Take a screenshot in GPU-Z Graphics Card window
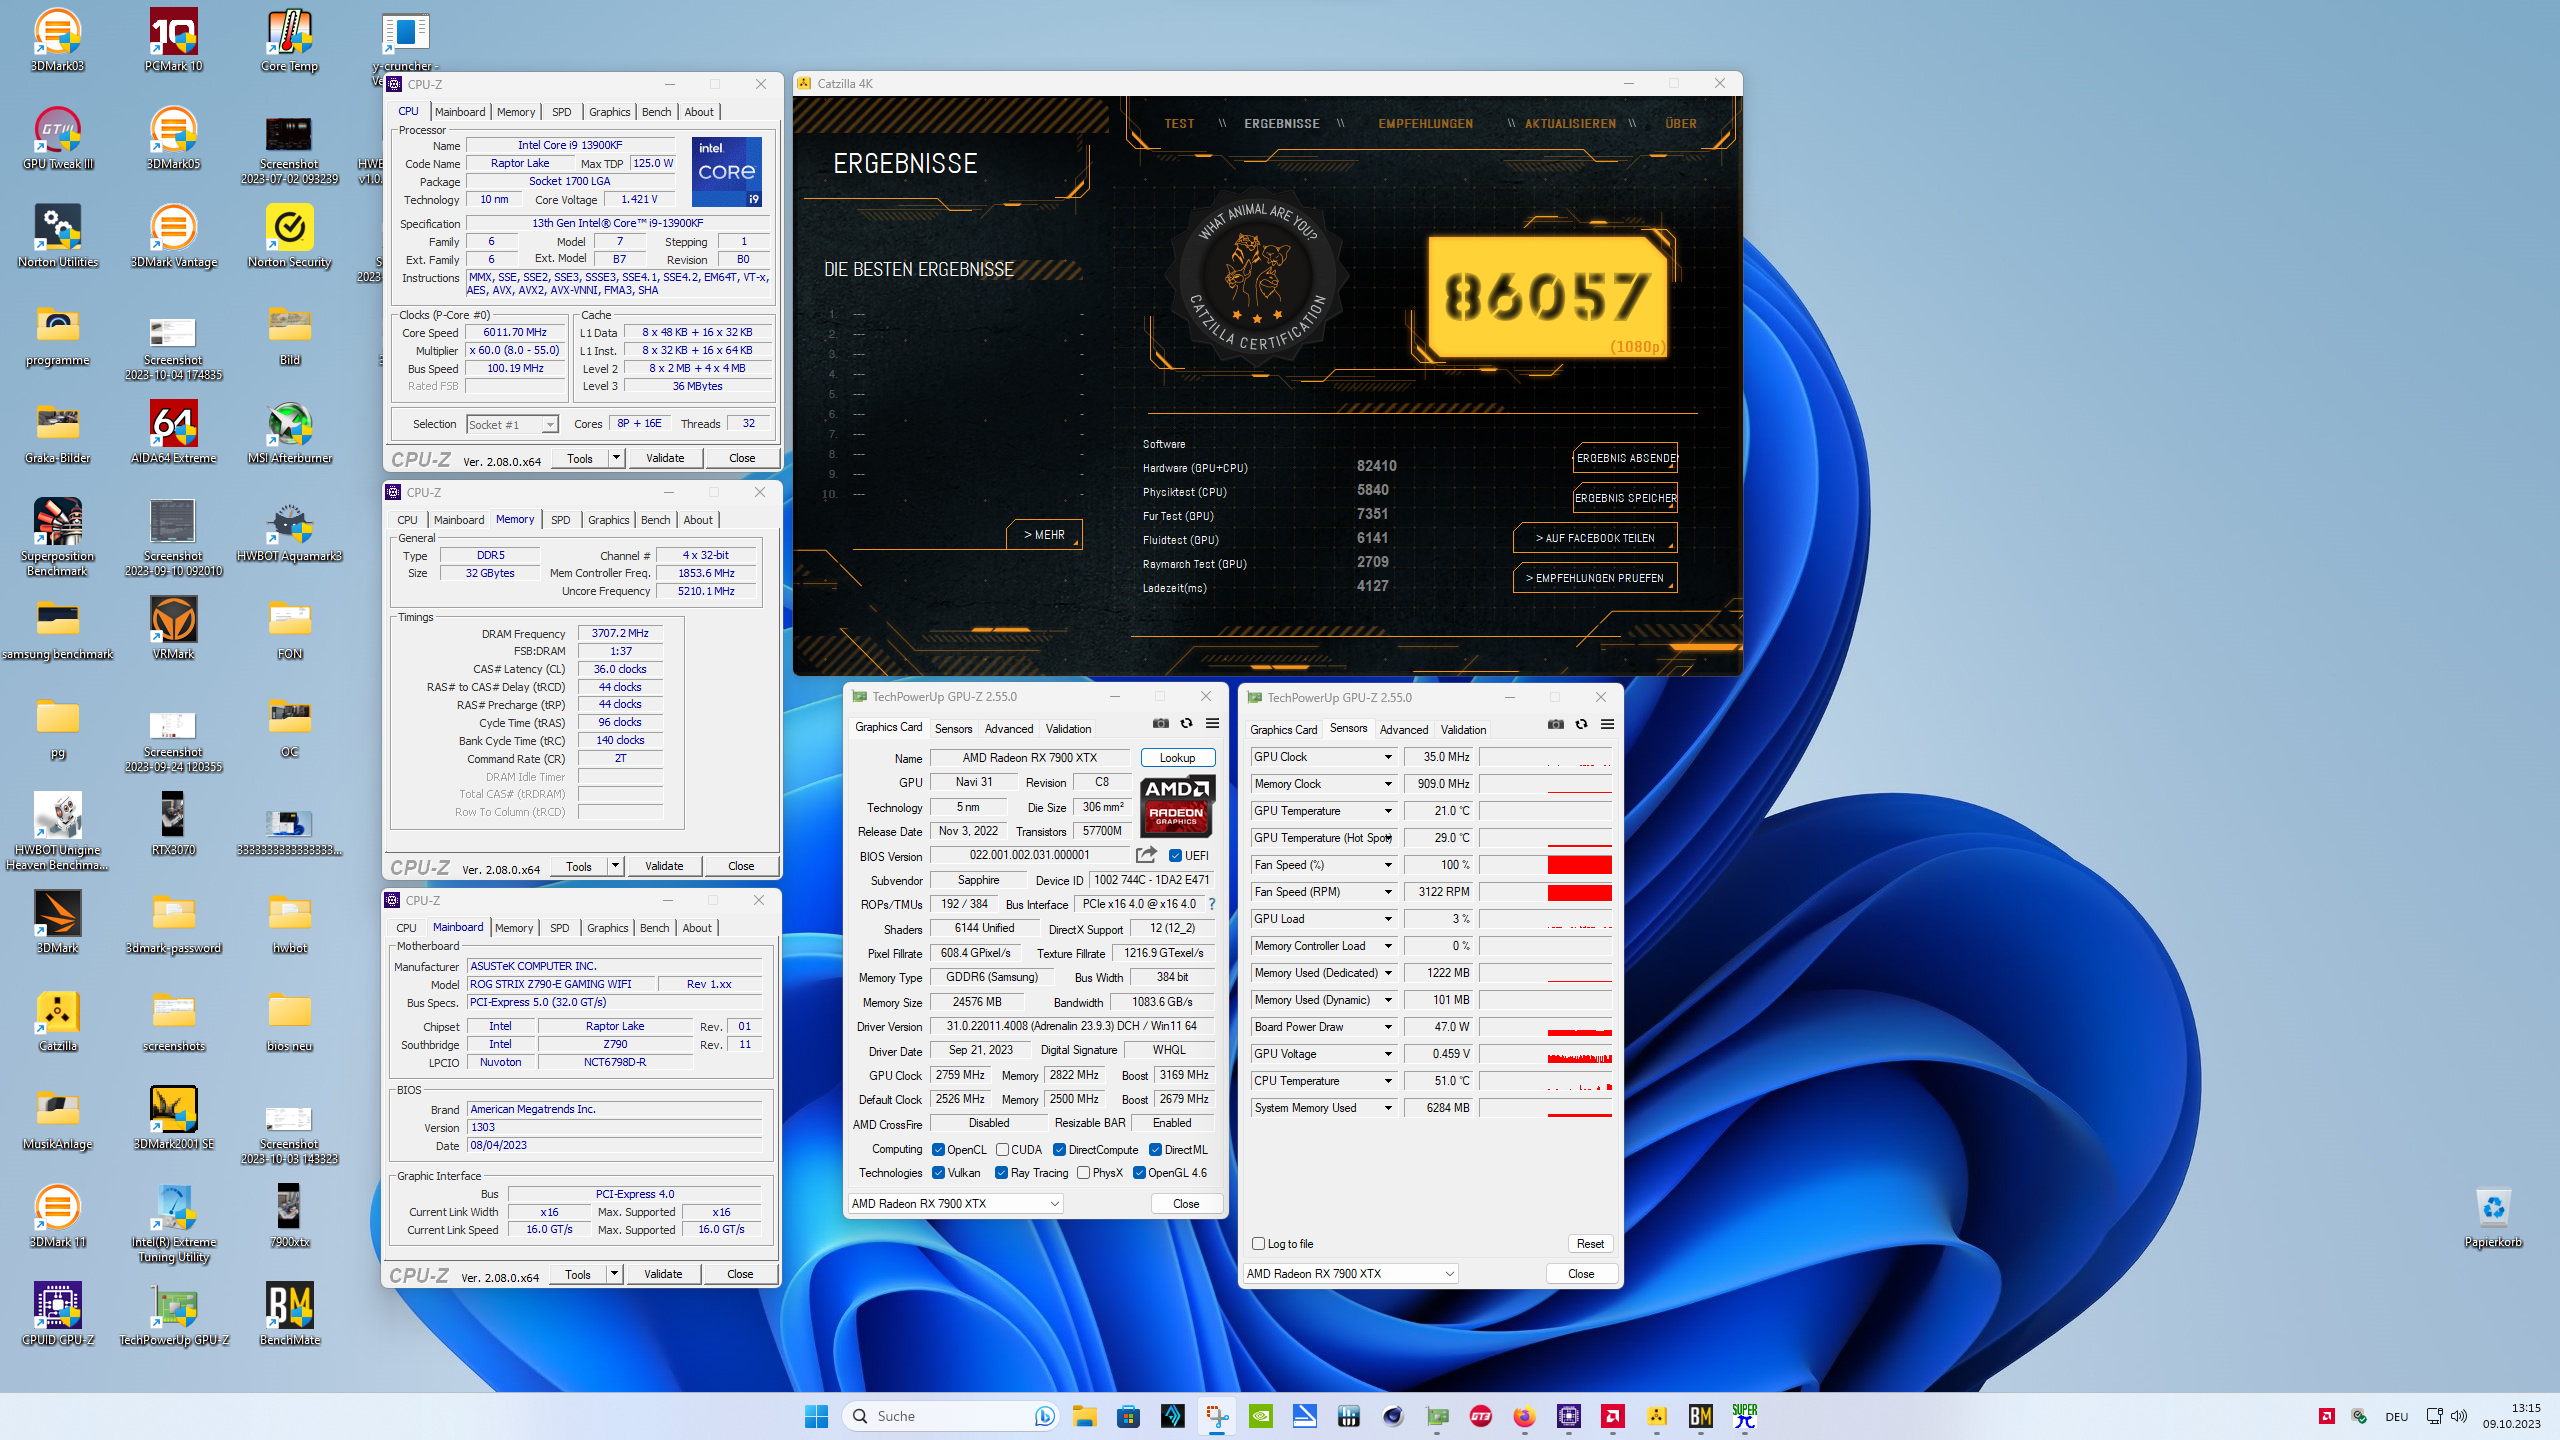This screenshot has height=1440, width=2560. [x=1160, y=723]
